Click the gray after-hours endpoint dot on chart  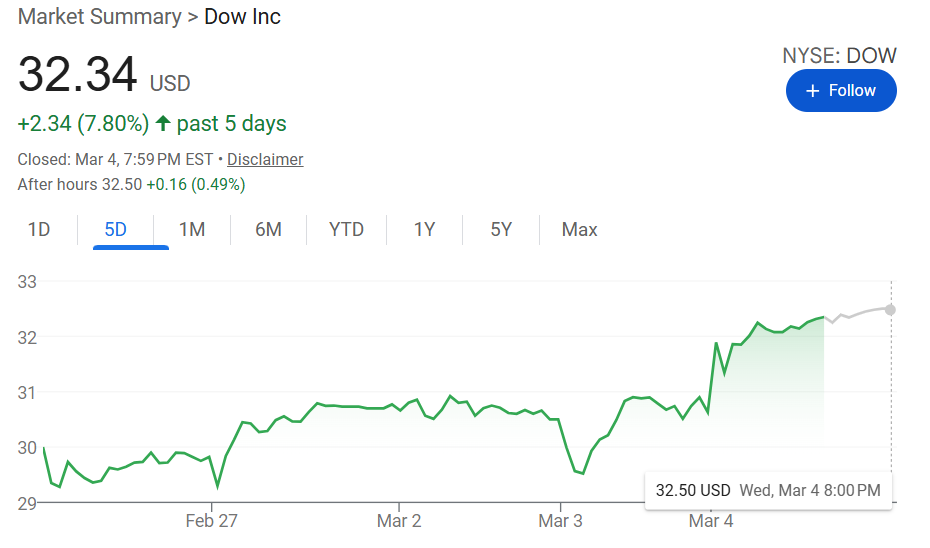890,310
